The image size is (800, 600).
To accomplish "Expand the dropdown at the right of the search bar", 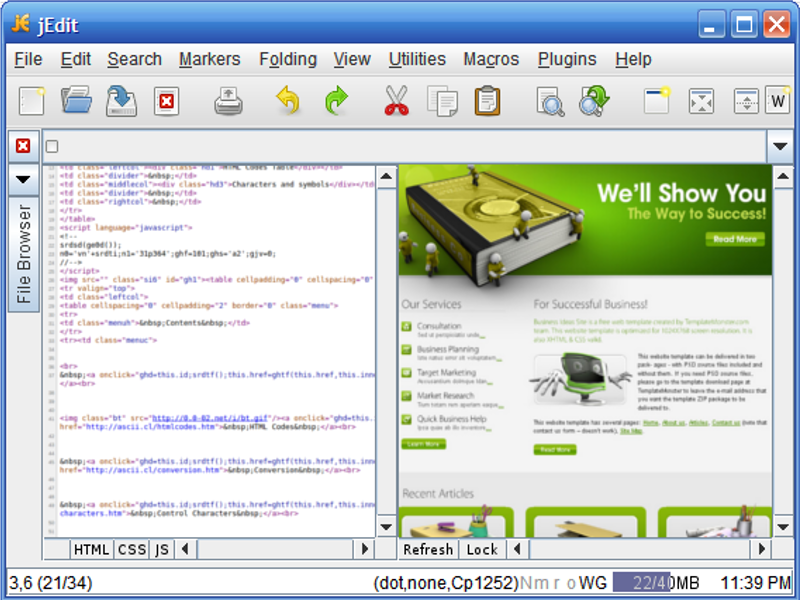I will [x=780, y=146].
